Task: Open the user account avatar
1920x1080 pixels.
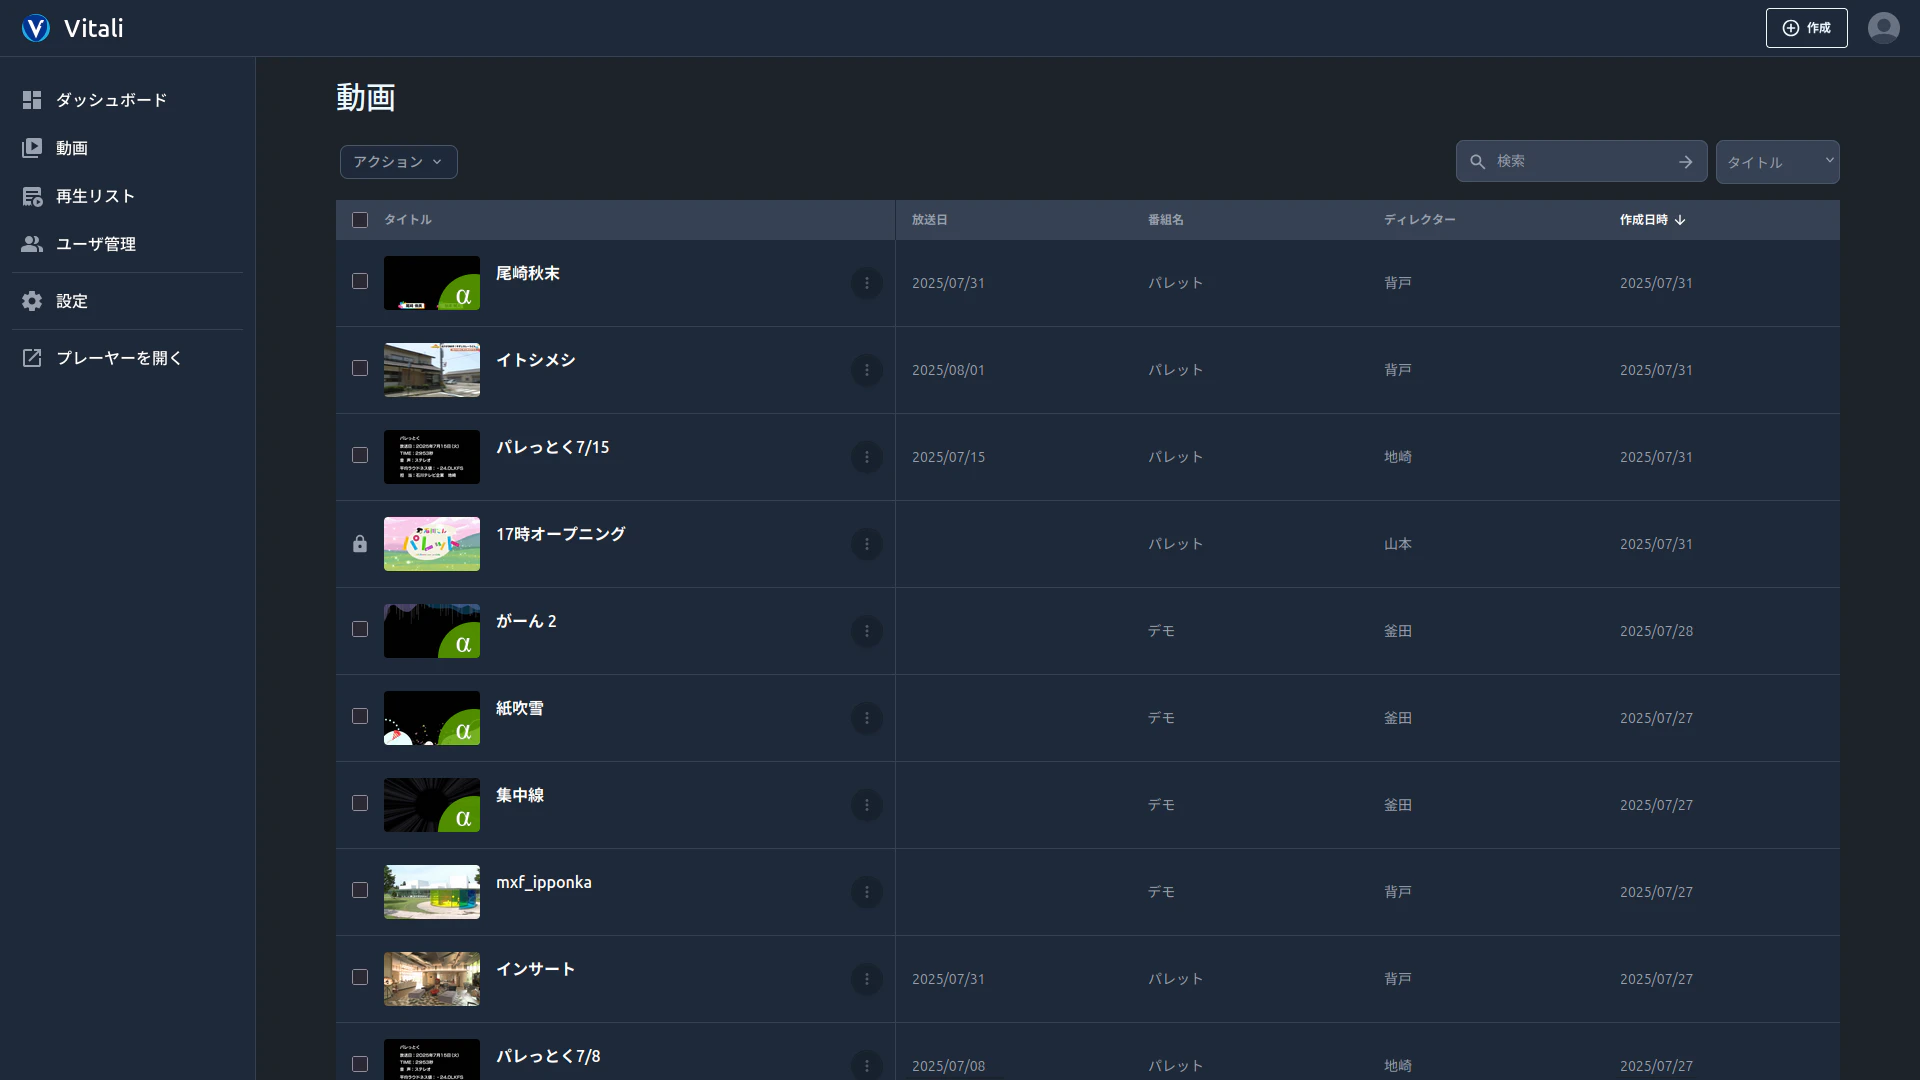Action: 1883,28
